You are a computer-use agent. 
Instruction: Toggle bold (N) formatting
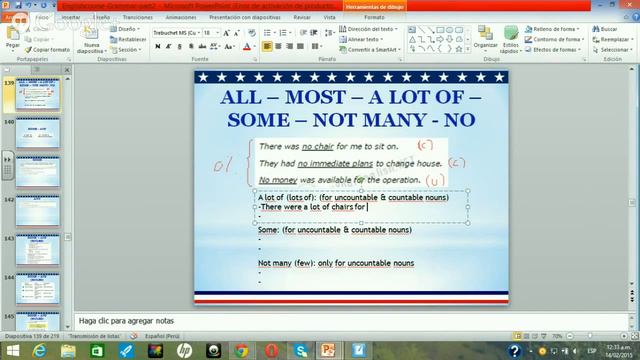click(x=158, y=47)
